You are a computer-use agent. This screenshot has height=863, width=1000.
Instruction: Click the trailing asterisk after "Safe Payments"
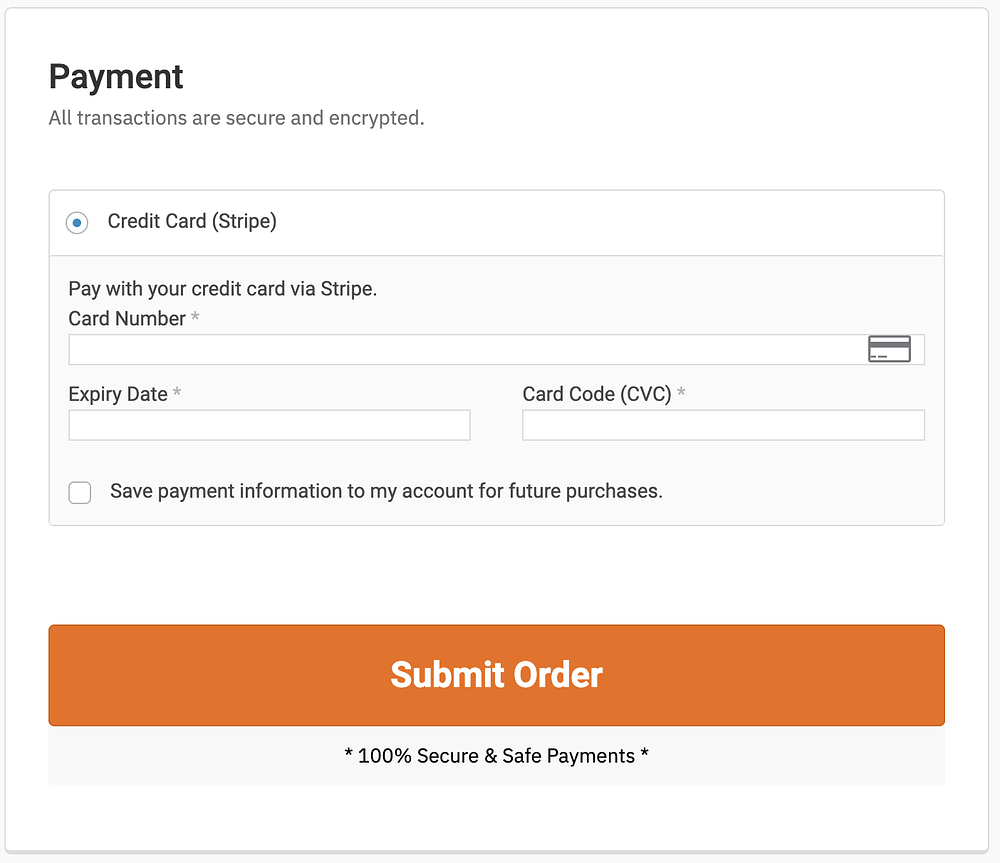[644, 754]
